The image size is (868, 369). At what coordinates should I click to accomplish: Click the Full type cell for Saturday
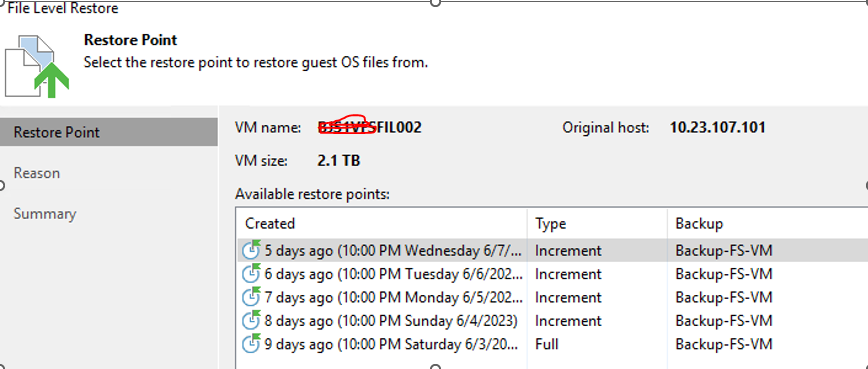point(547,344)
